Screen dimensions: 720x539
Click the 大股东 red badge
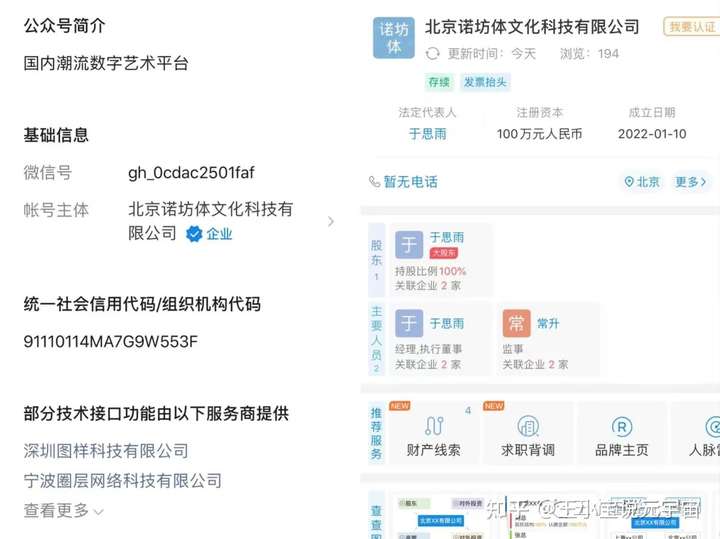click(x=444, y=253)
